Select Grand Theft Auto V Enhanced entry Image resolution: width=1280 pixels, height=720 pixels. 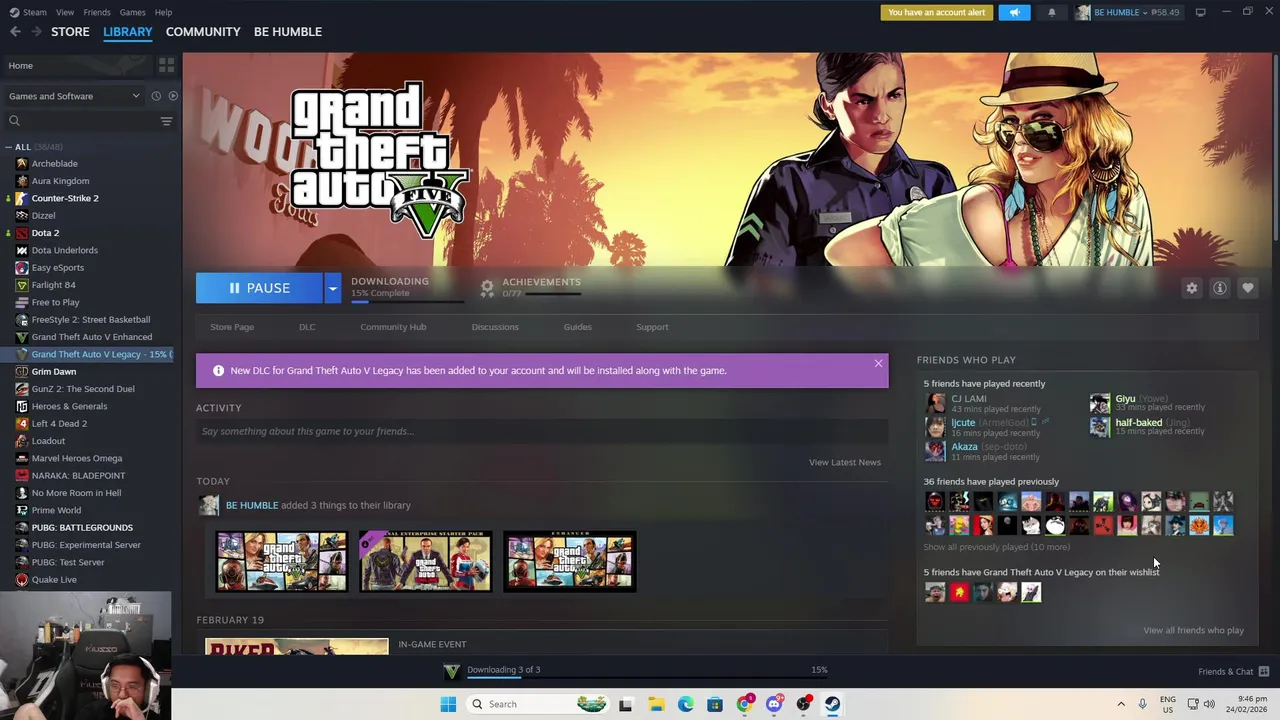point(91,337)
